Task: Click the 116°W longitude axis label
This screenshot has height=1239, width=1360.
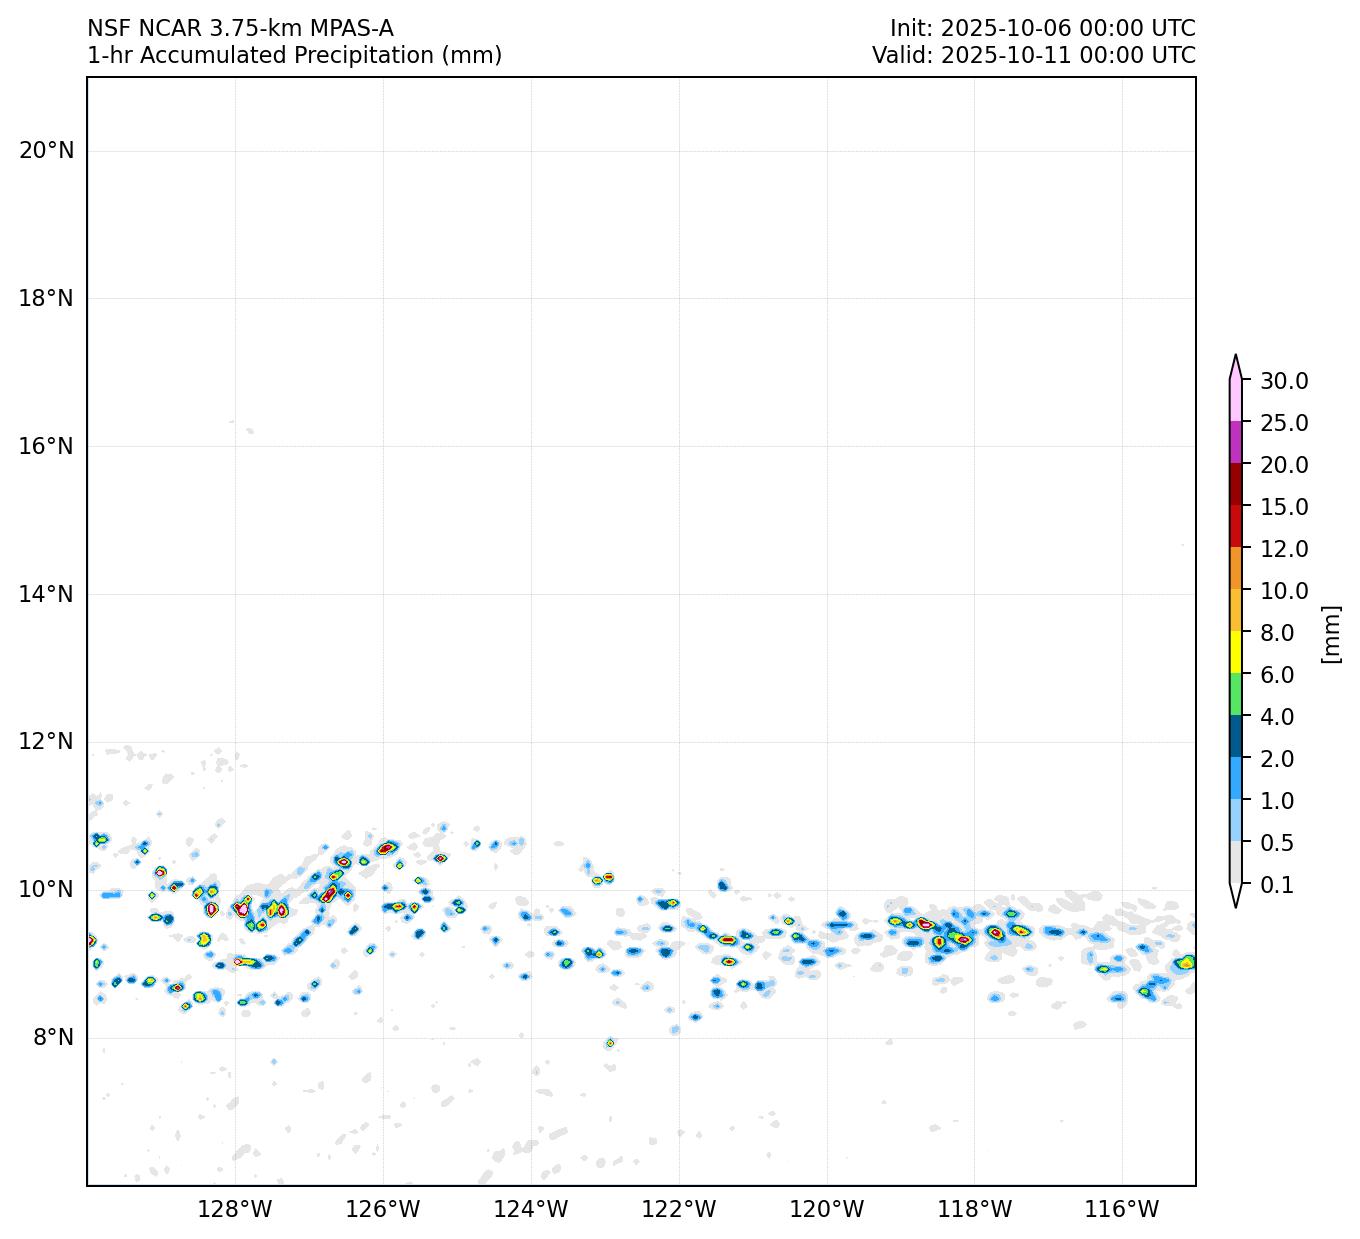Action: click(x=1122, y=1210)
